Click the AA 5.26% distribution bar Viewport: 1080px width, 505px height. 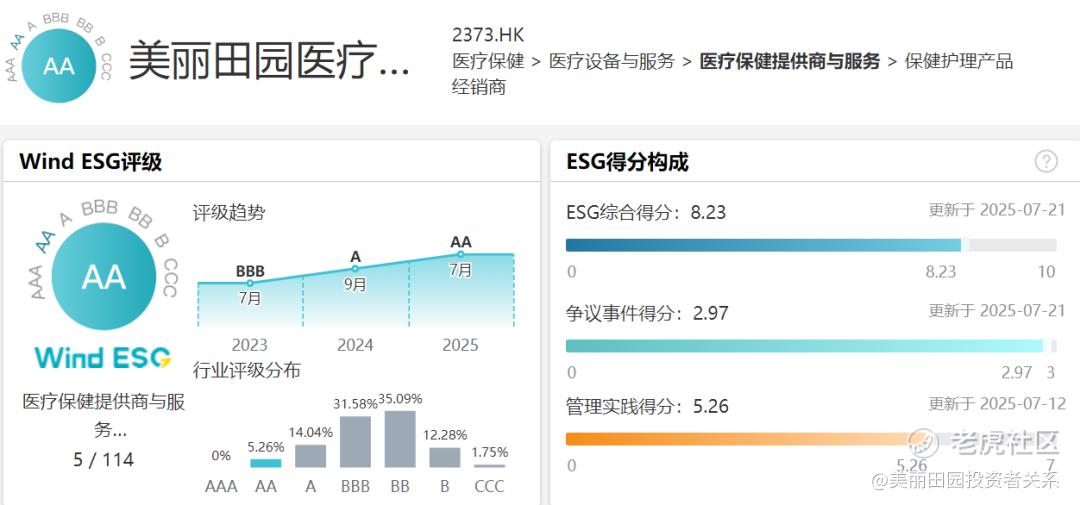click(266, 464)
